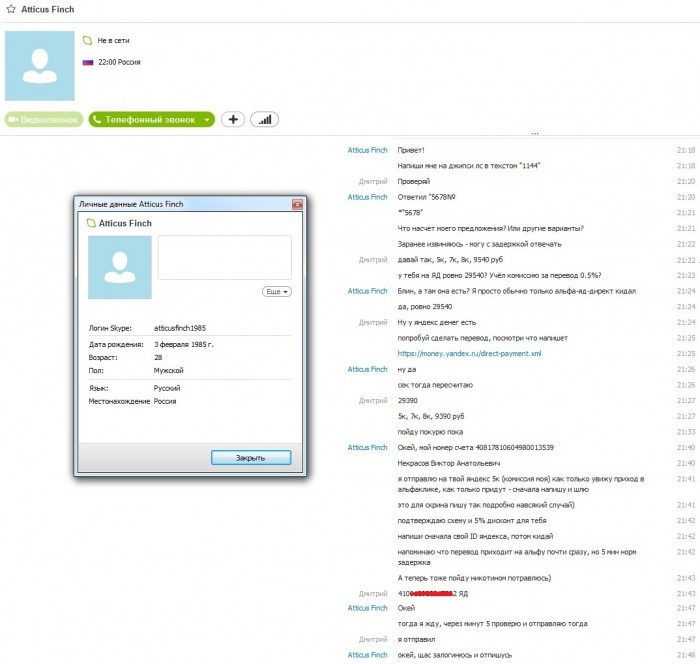Close the Личные данные dialog with X

[297, 205]
